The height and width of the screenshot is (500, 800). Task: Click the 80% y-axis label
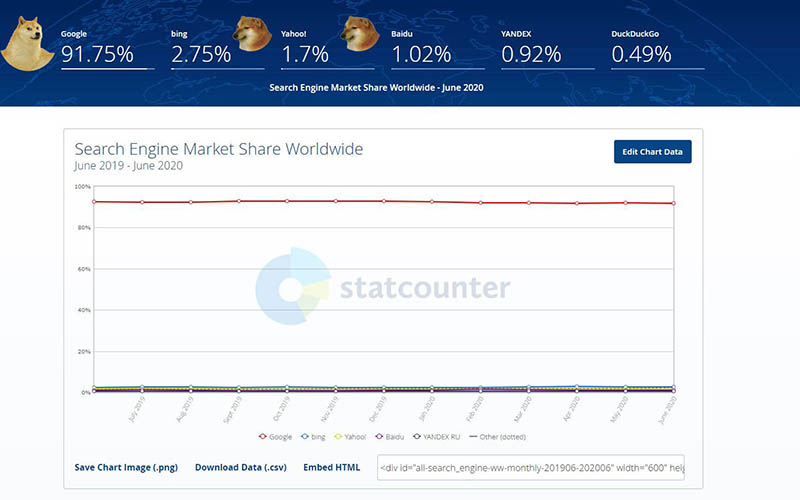[x=84, y=228]
